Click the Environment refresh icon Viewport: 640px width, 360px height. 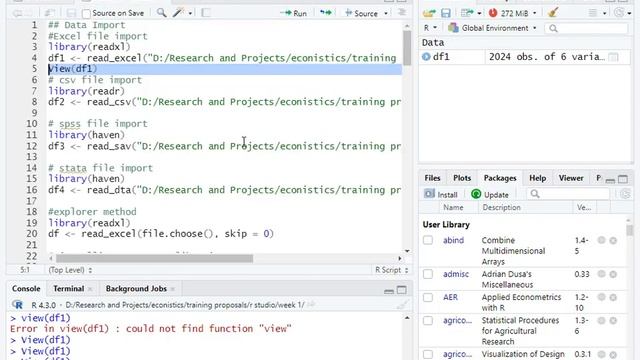tap(619, 13)
